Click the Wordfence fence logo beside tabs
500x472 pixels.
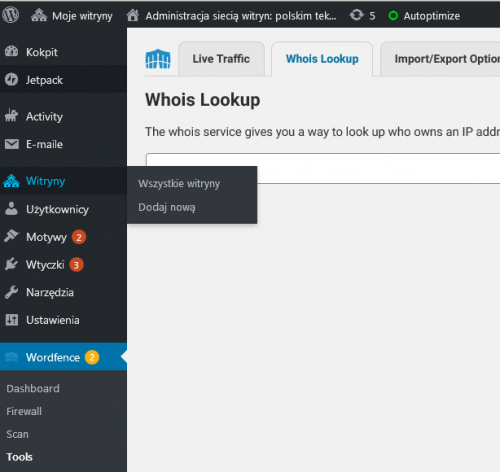[158, 59]
